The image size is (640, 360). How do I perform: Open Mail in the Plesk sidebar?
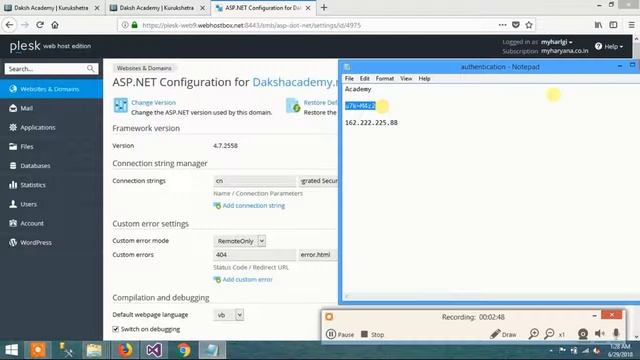(x=51, y=108)
